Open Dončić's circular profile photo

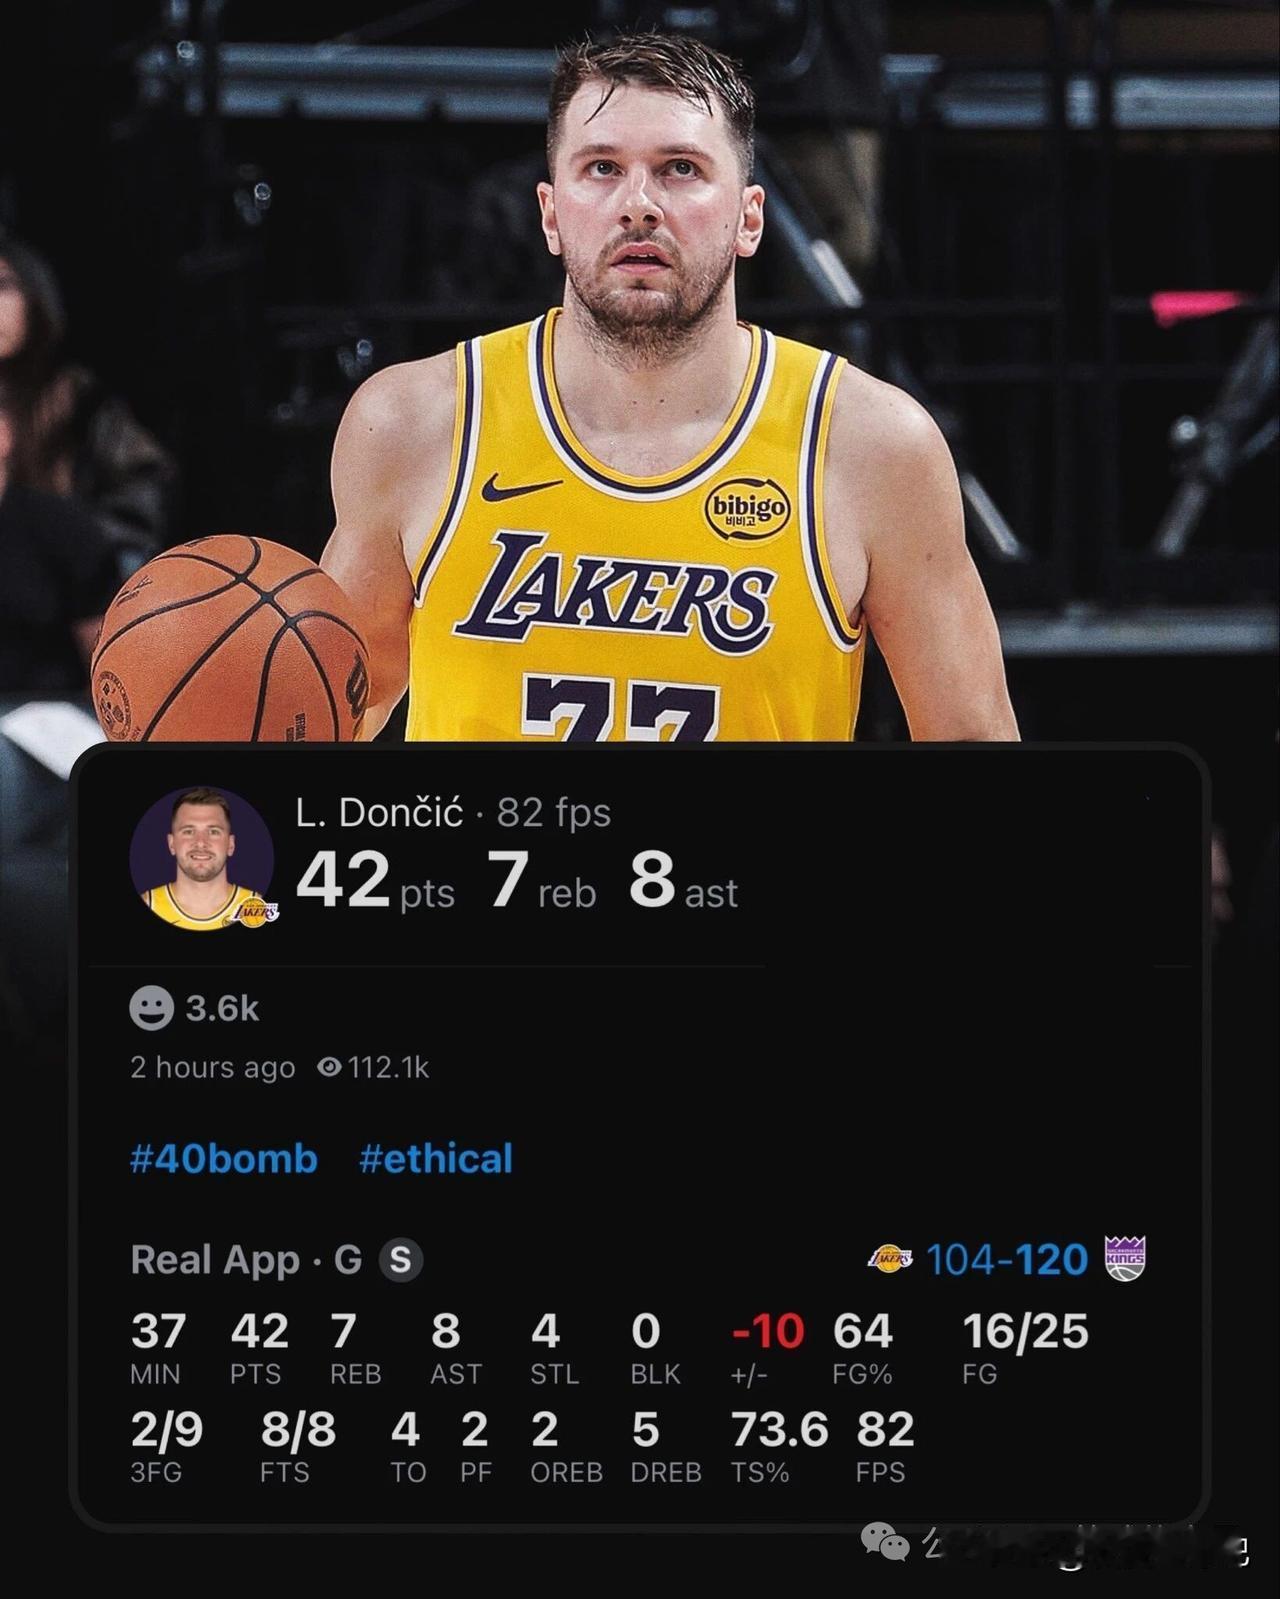coord(202,858)
